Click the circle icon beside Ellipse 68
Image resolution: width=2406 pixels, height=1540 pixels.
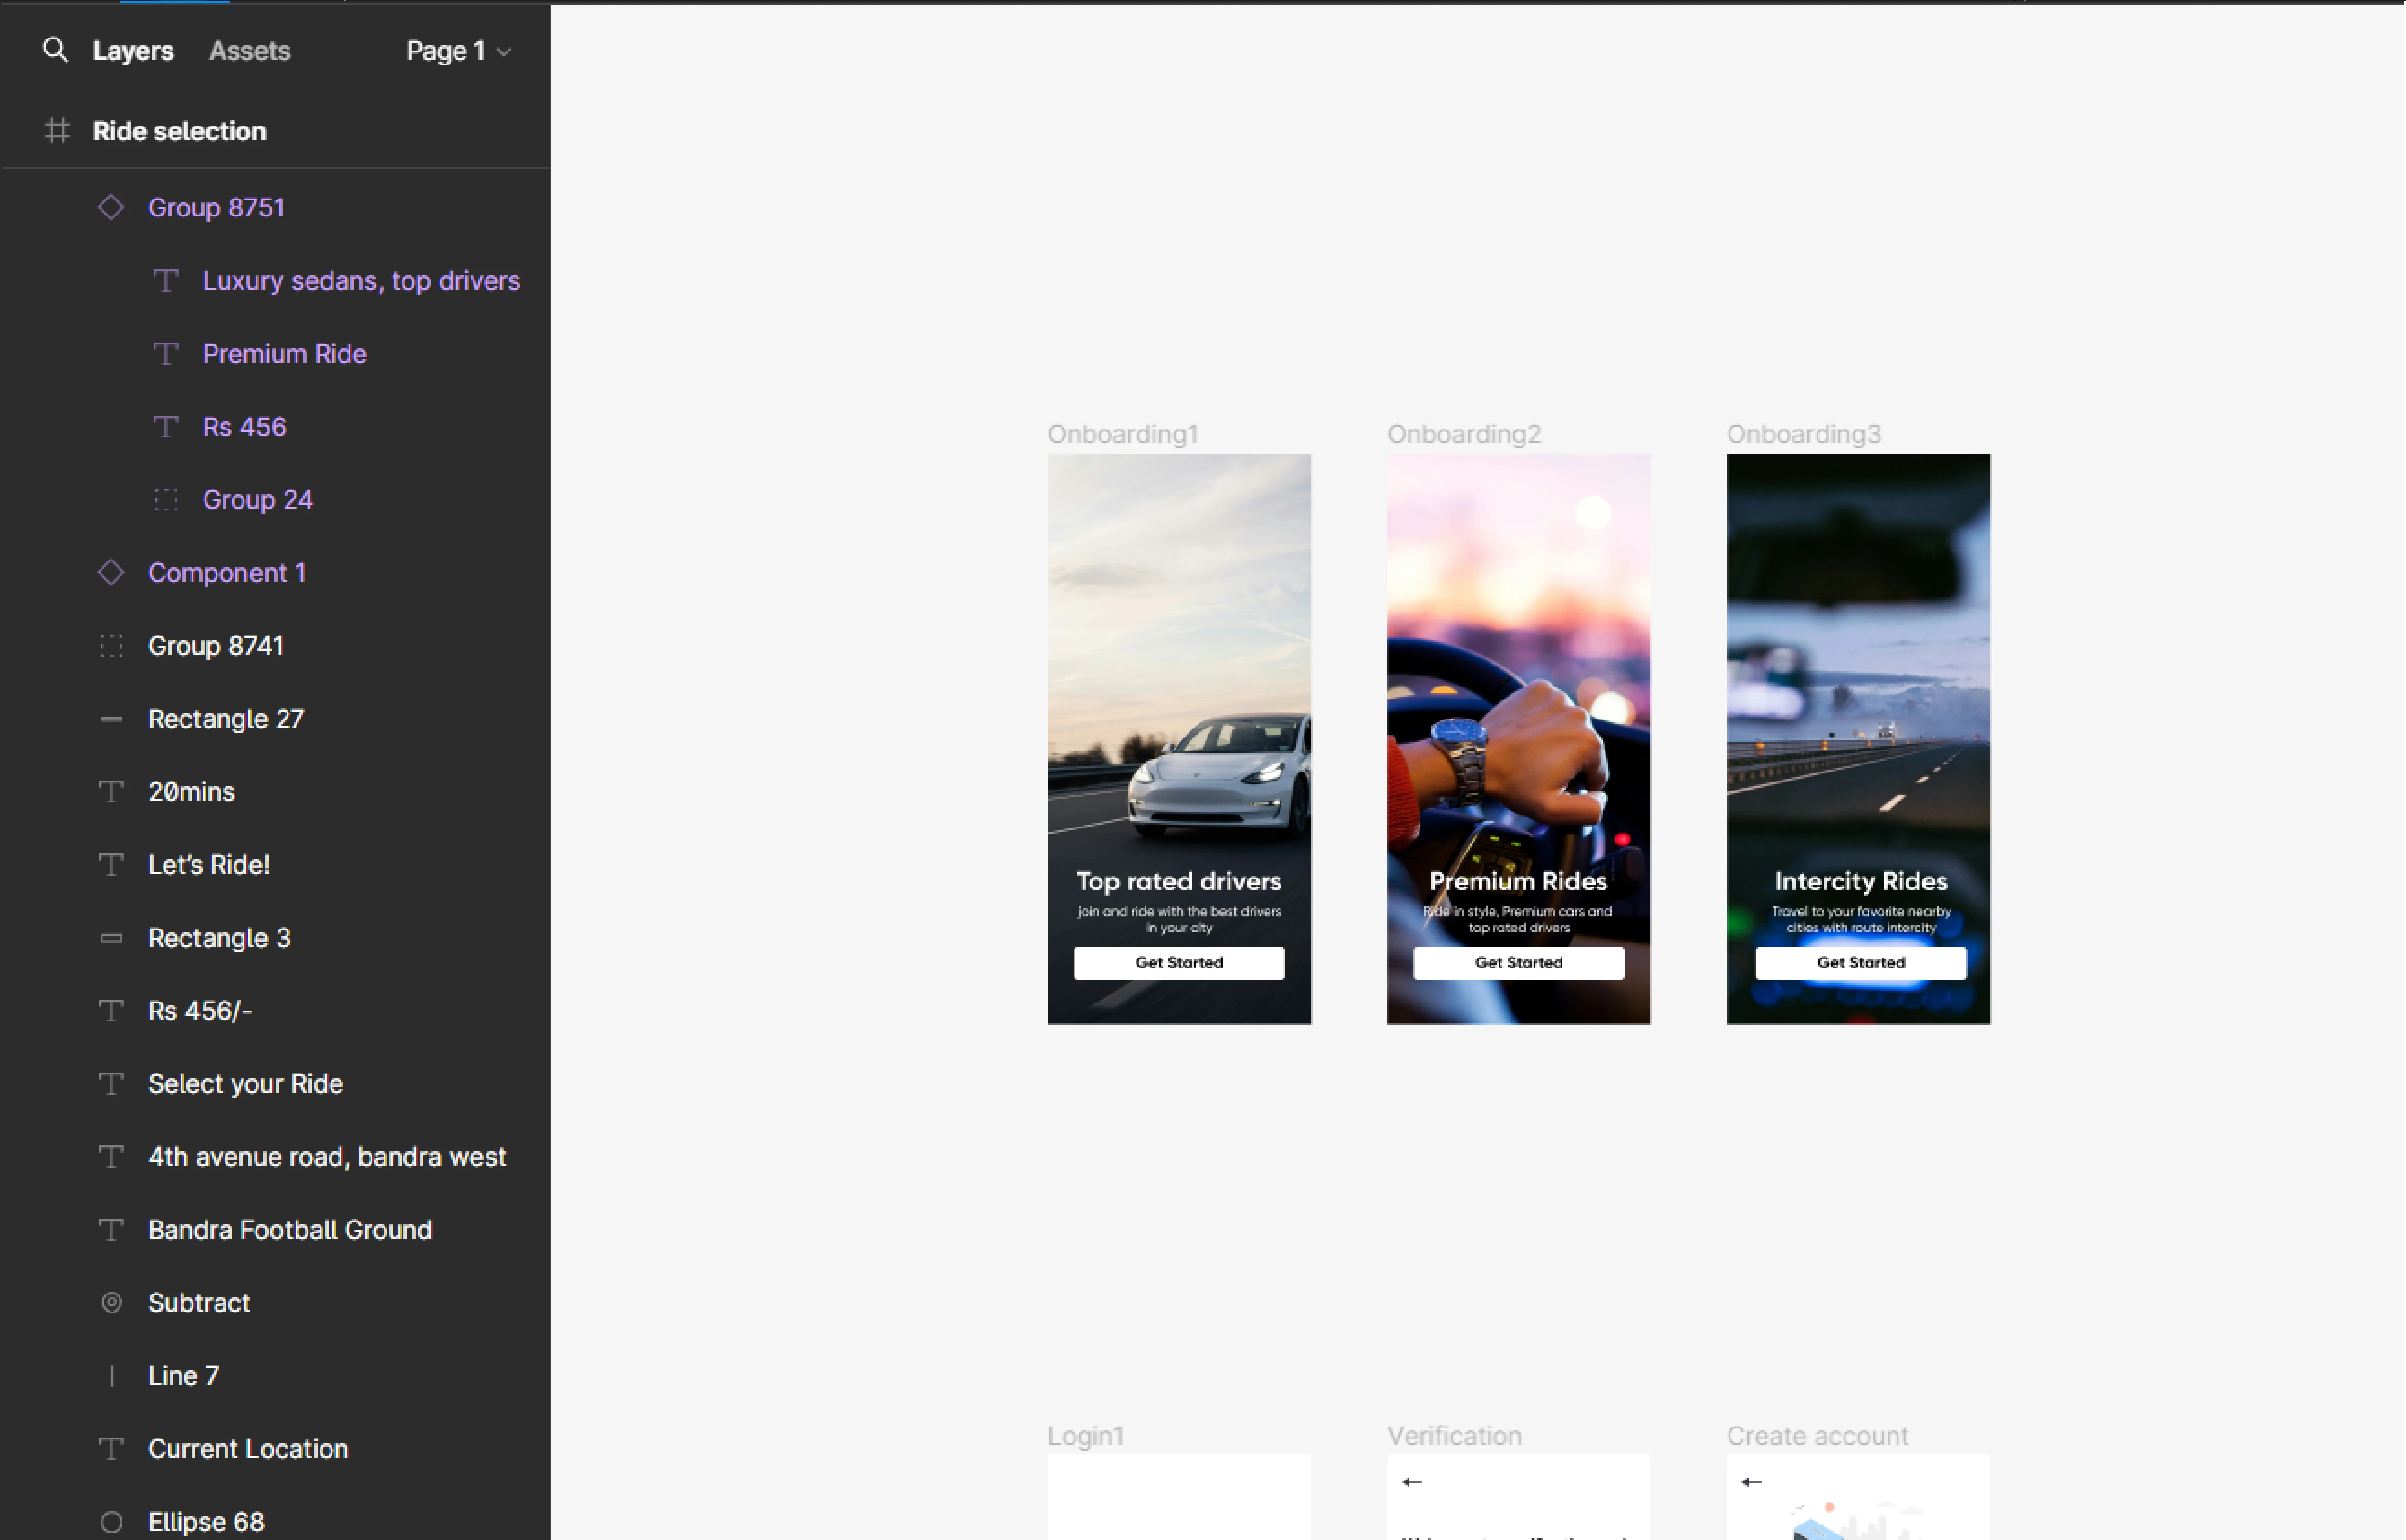(x=111, y=1521)
